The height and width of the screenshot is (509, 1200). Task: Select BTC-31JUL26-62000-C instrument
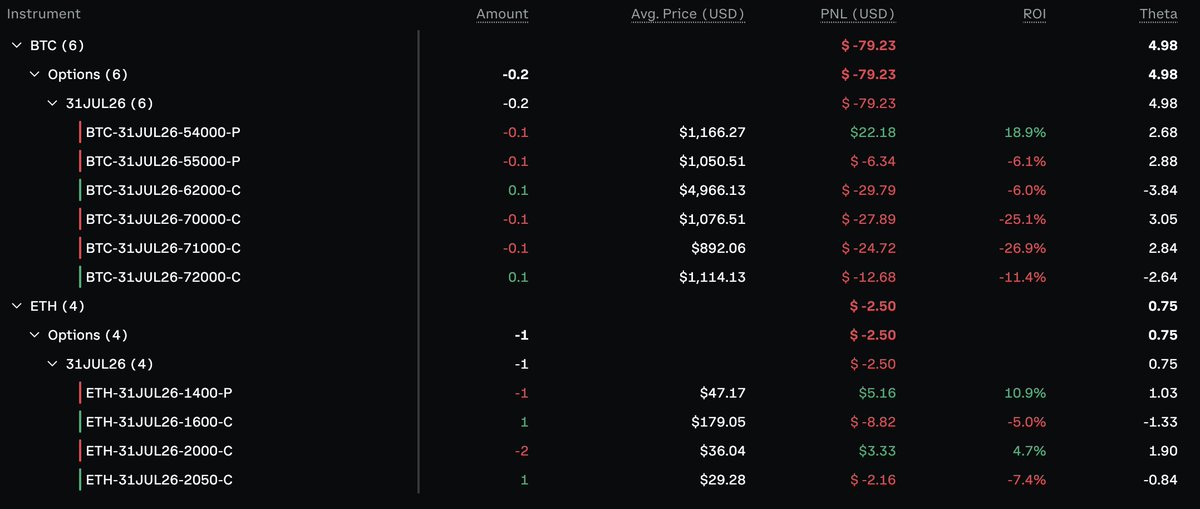163,190
